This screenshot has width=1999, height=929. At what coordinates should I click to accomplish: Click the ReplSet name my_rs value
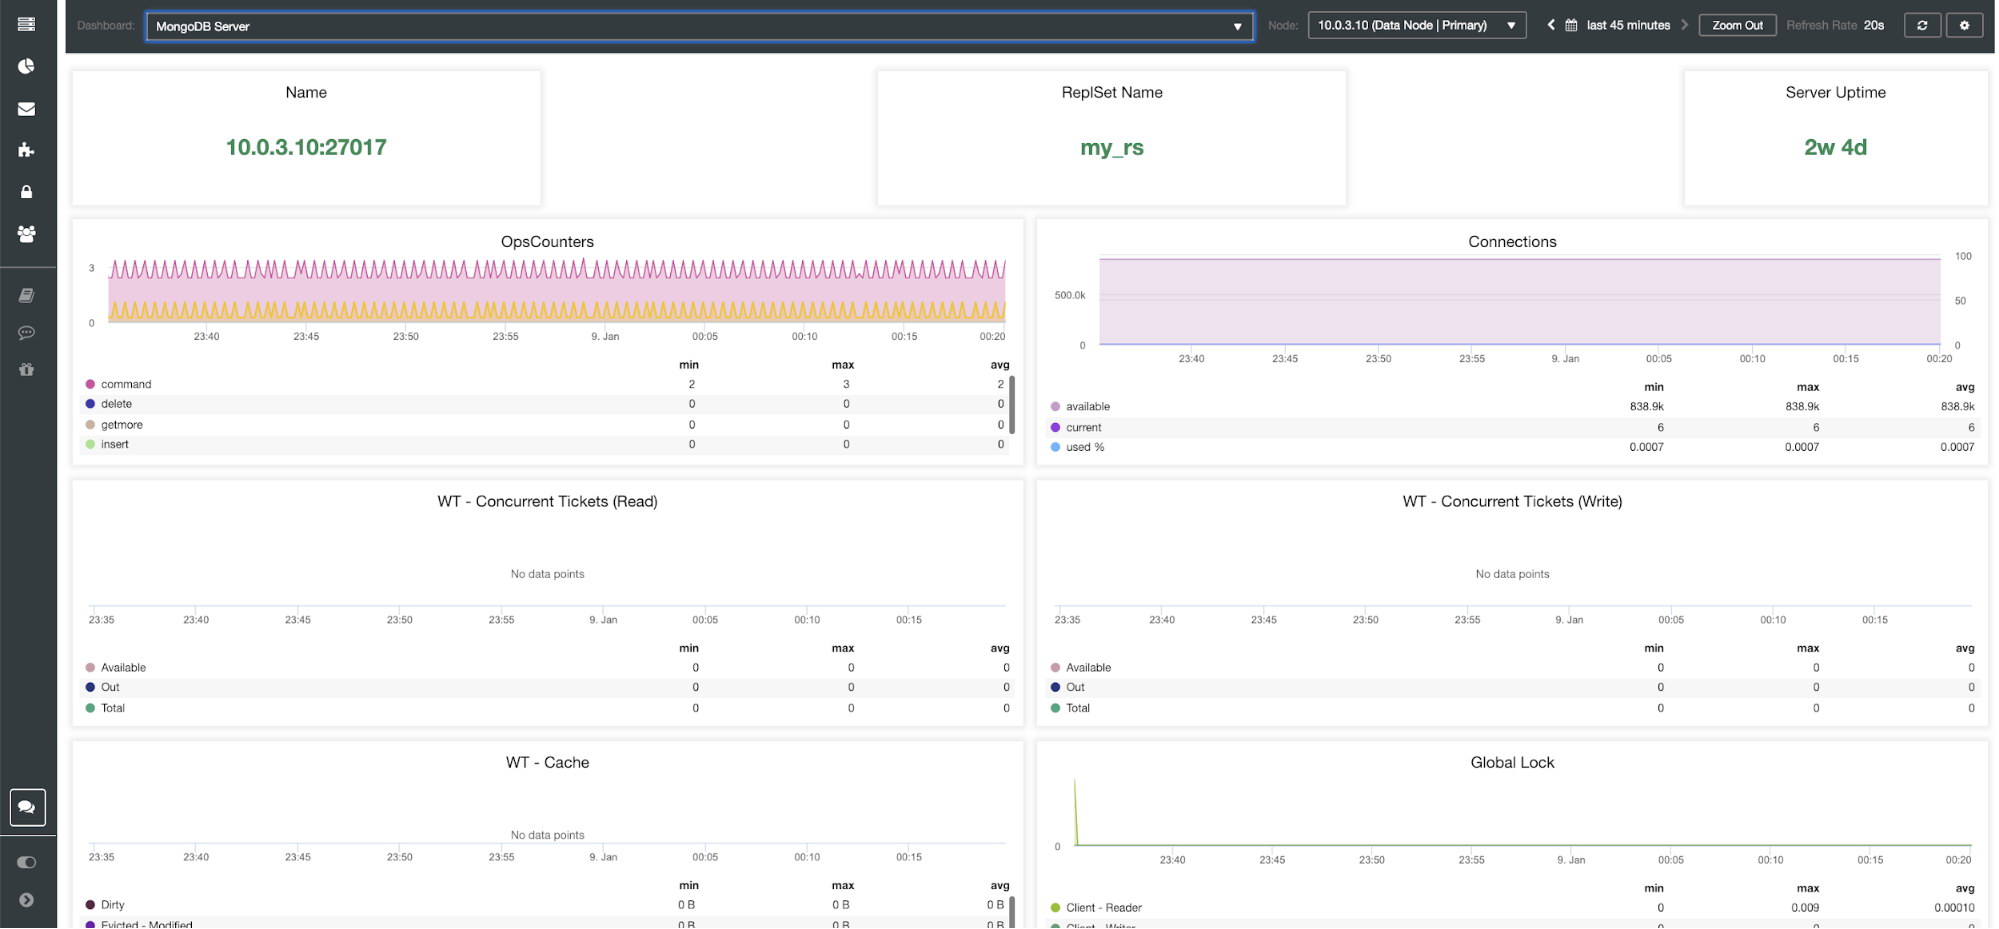1112,147
